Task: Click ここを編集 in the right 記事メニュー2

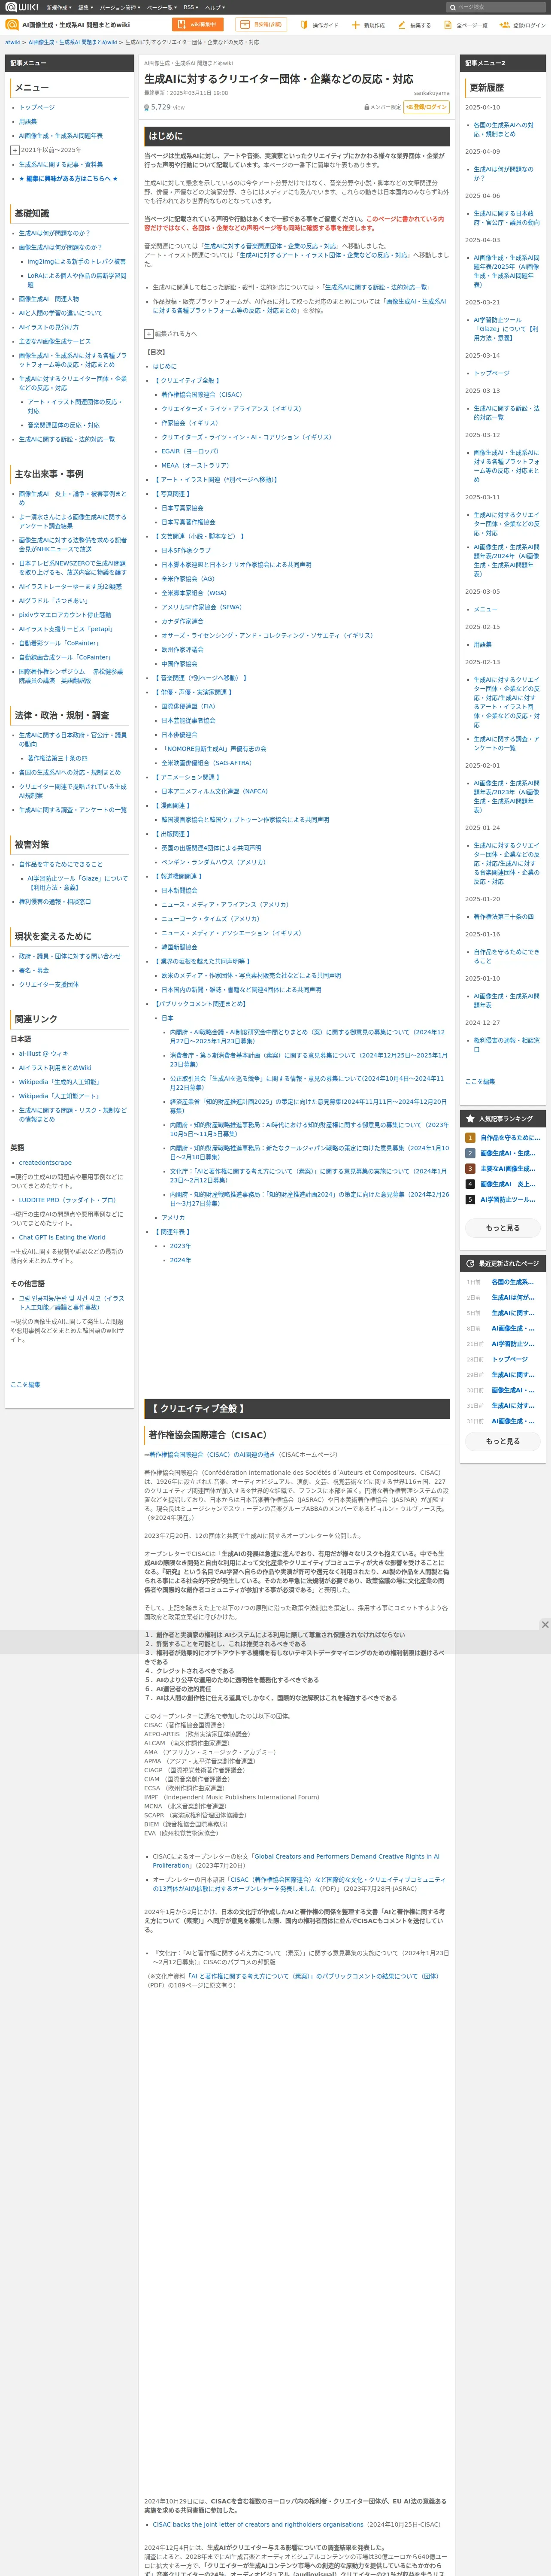Action: click(x=480, y=1081)
